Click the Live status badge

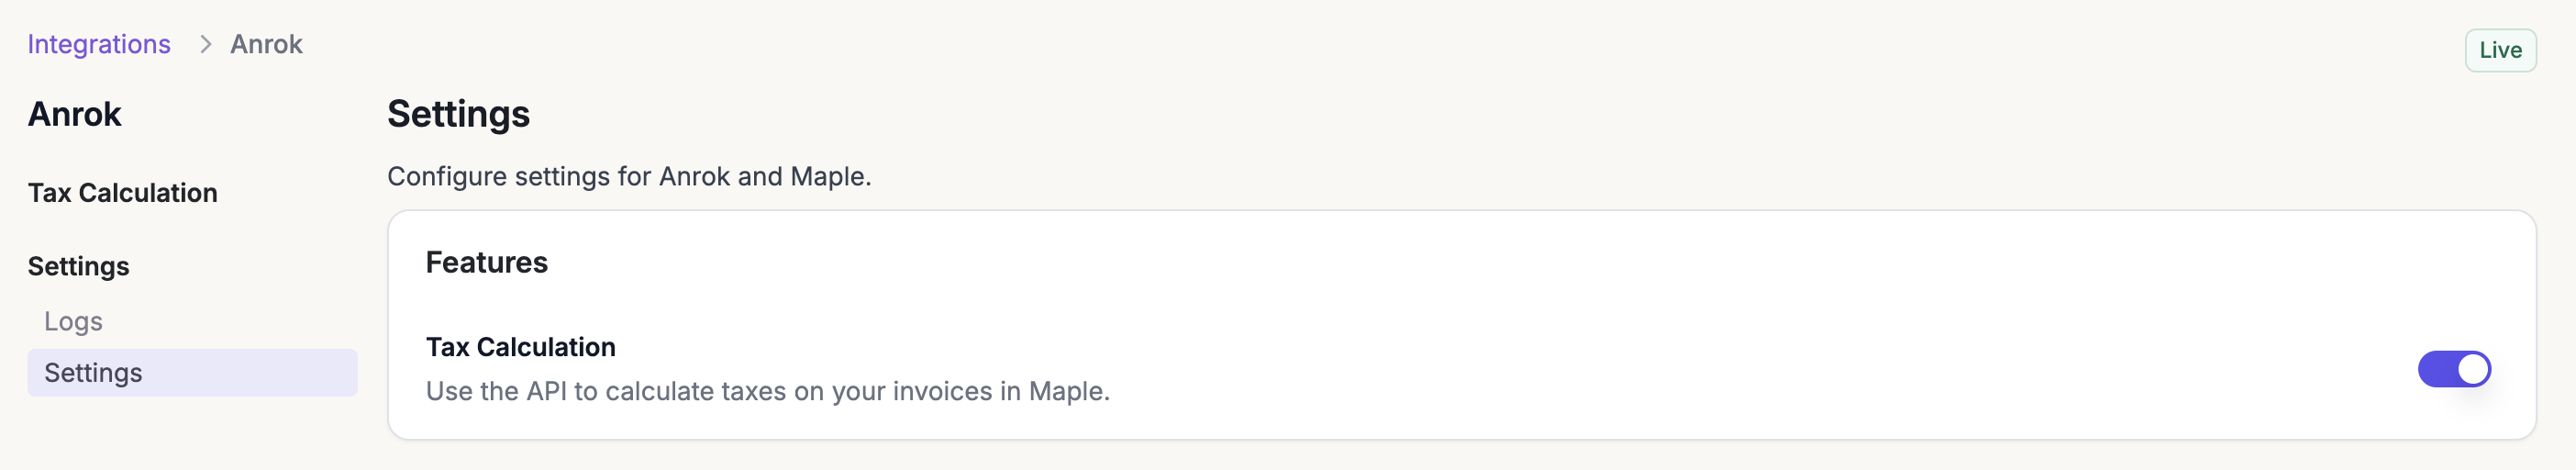[2499, 50]
